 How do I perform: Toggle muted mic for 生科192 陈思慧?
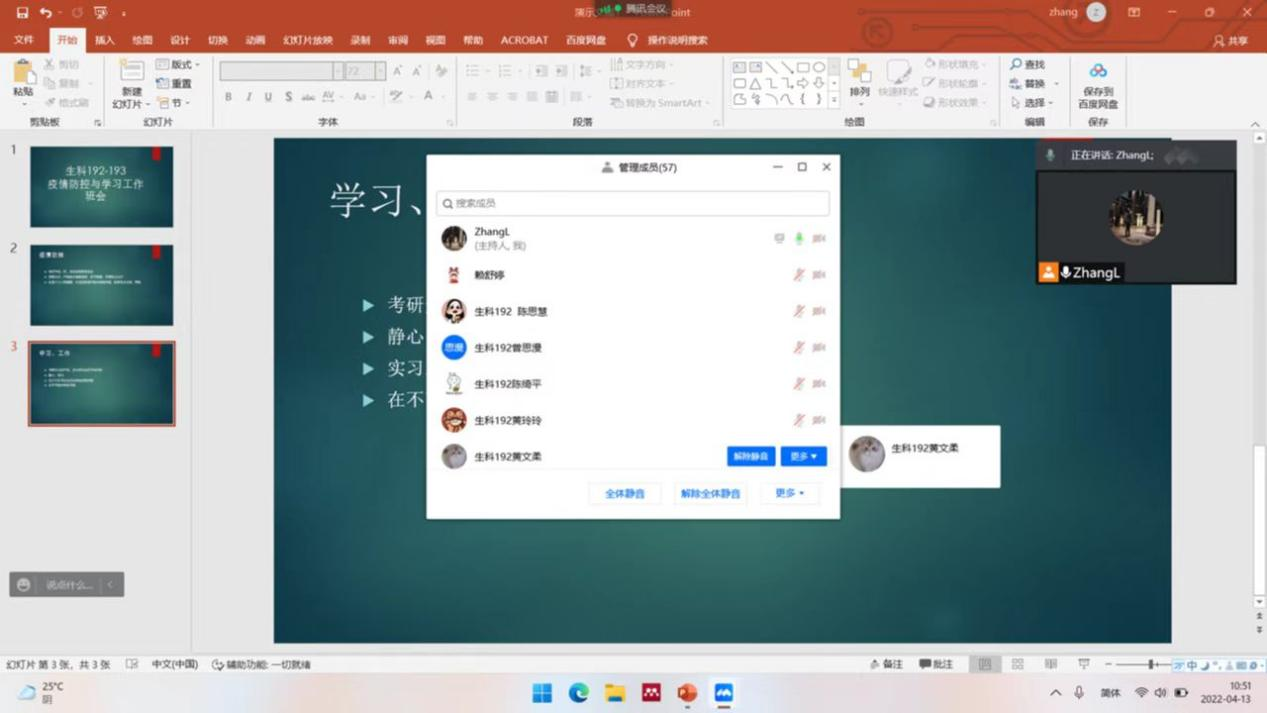tap(798, 311)
